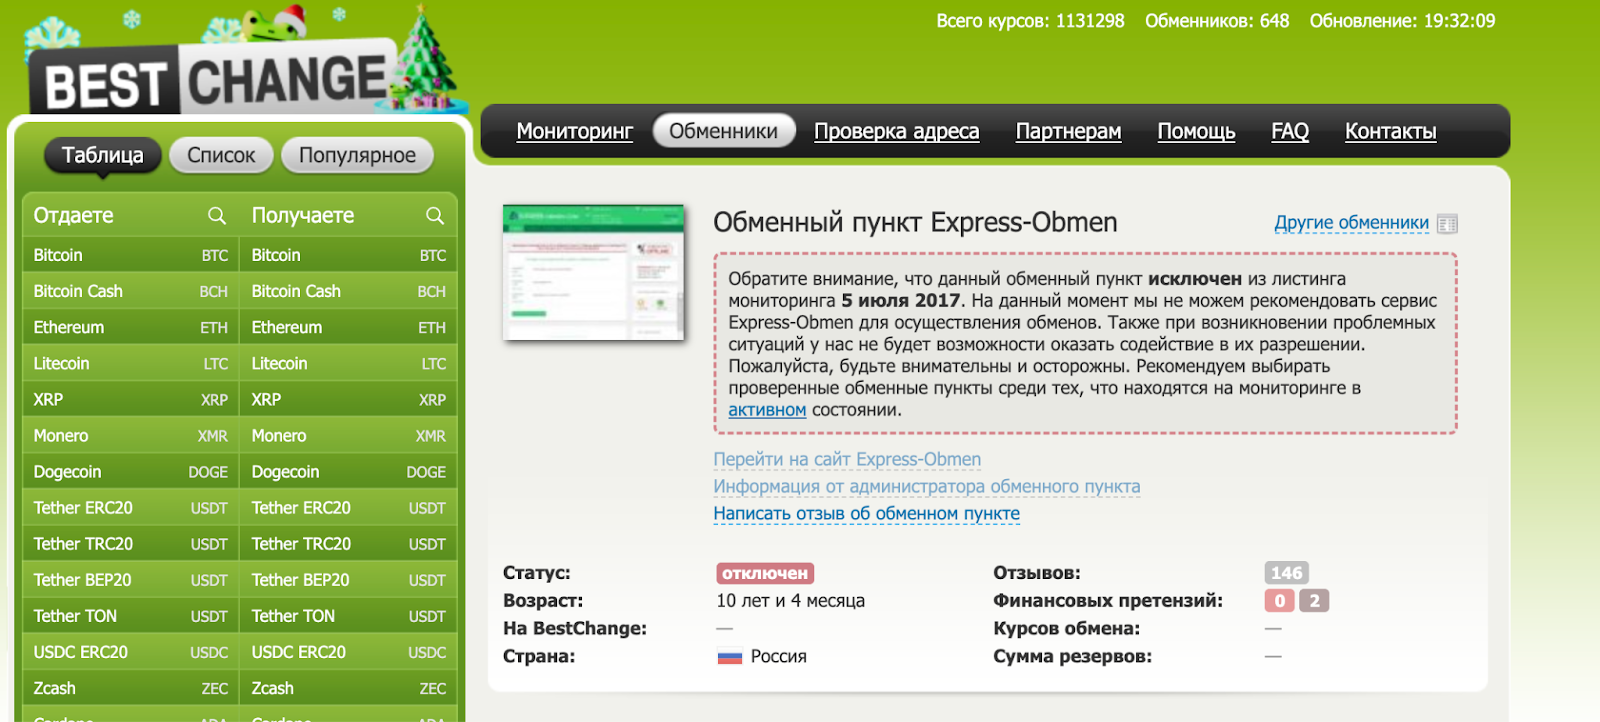Select Tether ERC20 in Отдаете column
This screenshot has height=722, width=1600.
coord(130,507)
